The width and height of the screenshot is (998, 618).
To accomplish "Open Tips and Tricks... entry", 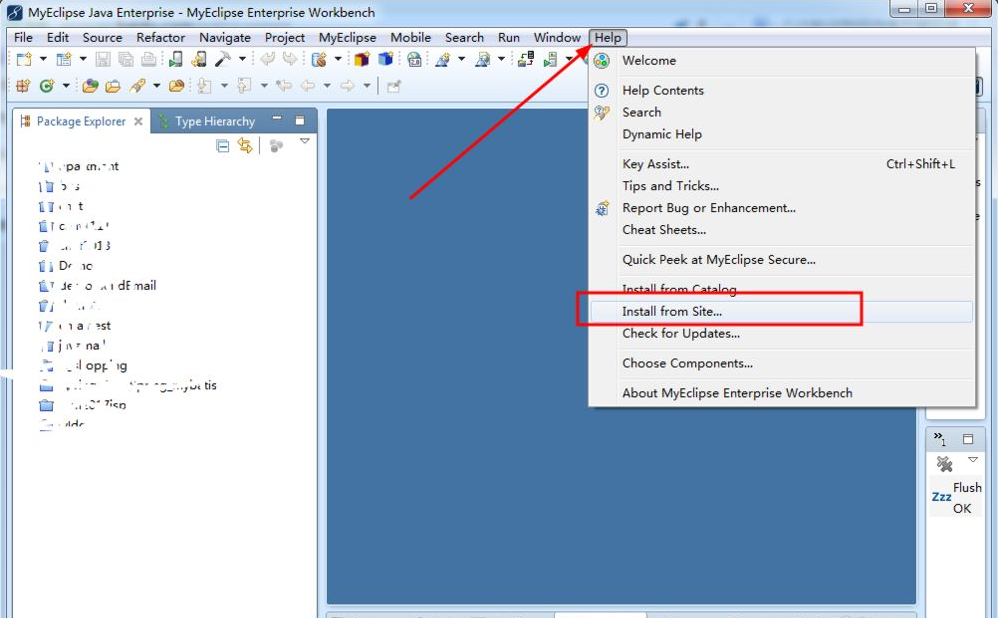I will pyautogui.click(x=782, y=186).
